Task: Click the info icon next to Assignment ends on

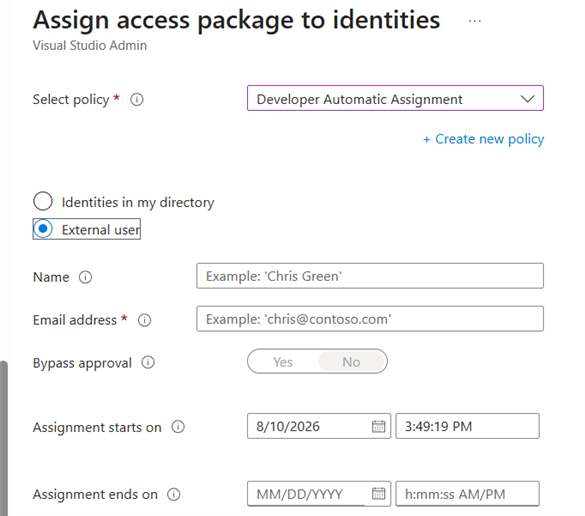Action: tap(173, 494)
